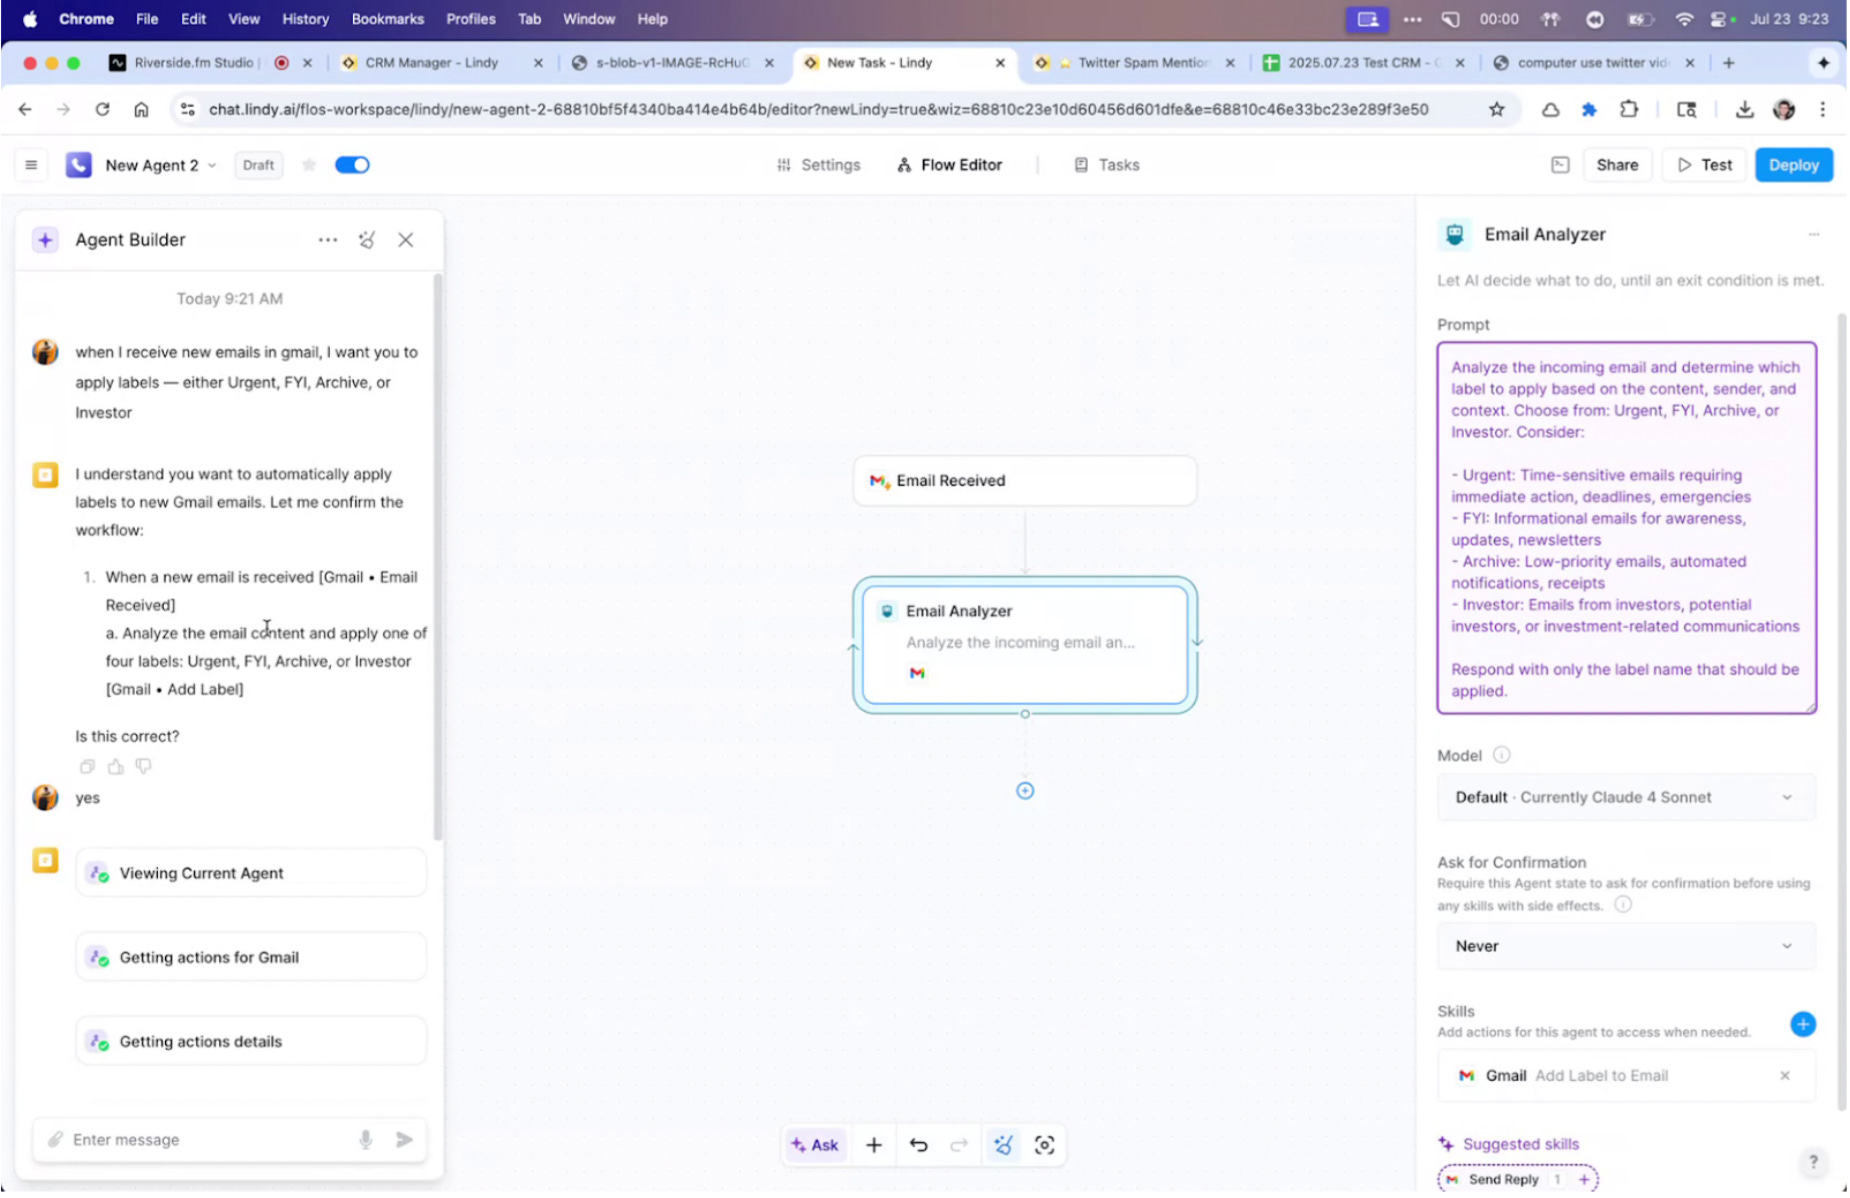Select the Email Analyzer node on canvas
This screenshot has height=1198, width=1850.
click(1025, 645)
